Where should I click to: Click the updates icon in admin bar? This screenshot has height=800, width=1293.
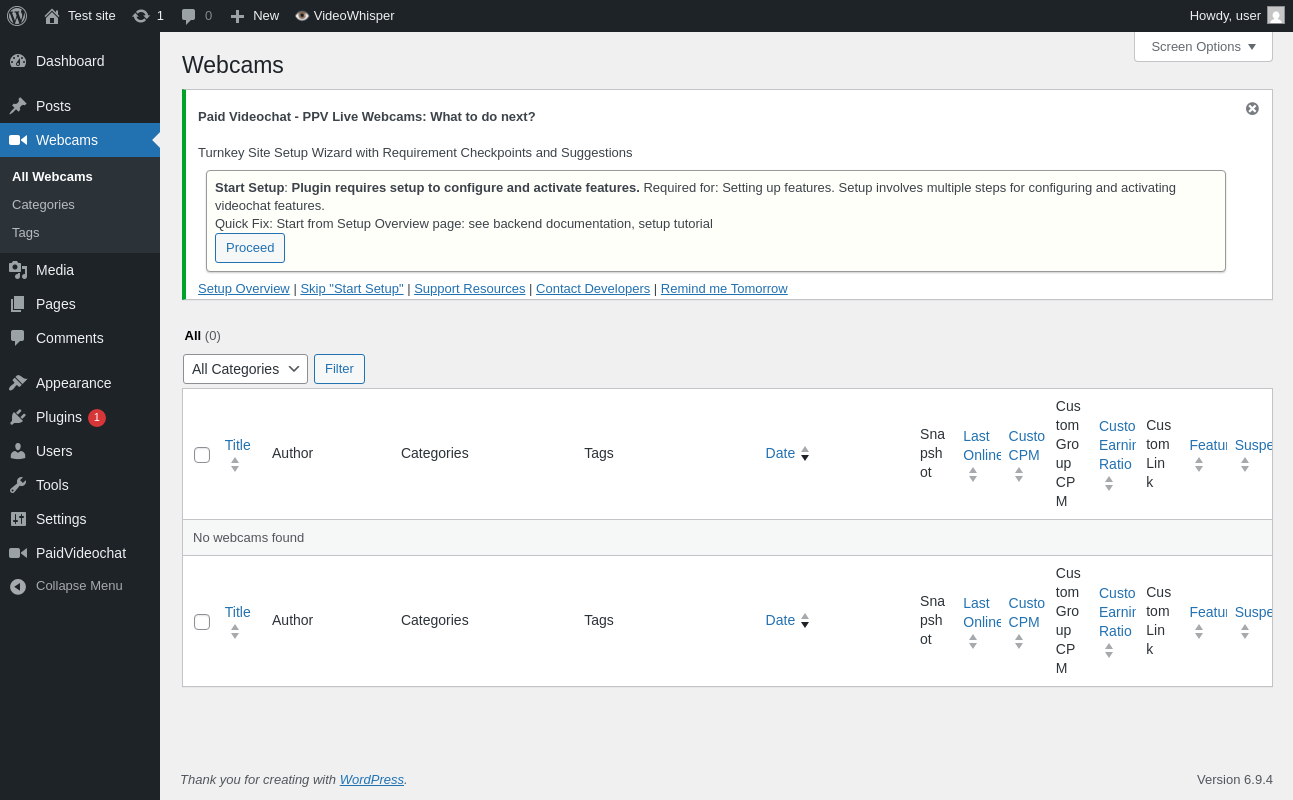click(141, 16)
